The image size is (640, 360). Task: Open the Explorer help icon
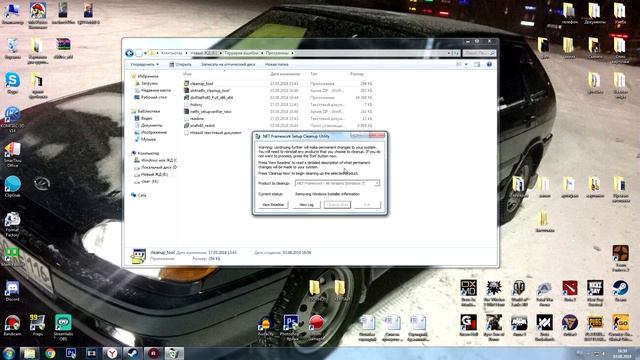[x=489, y=64]
